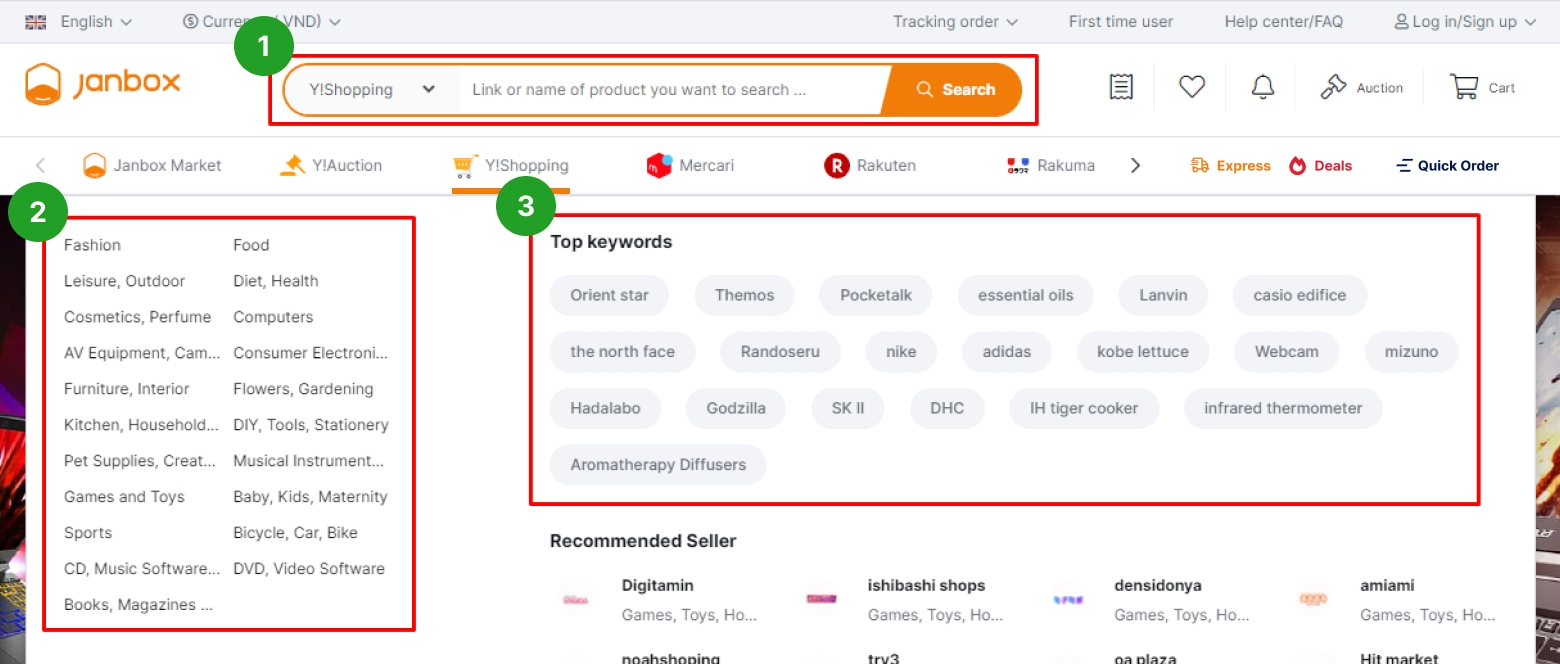The image size is (1560, 664).
Task: Open the order list clipboard icon
Action: pyautogui.click(x=1121, y=88)
